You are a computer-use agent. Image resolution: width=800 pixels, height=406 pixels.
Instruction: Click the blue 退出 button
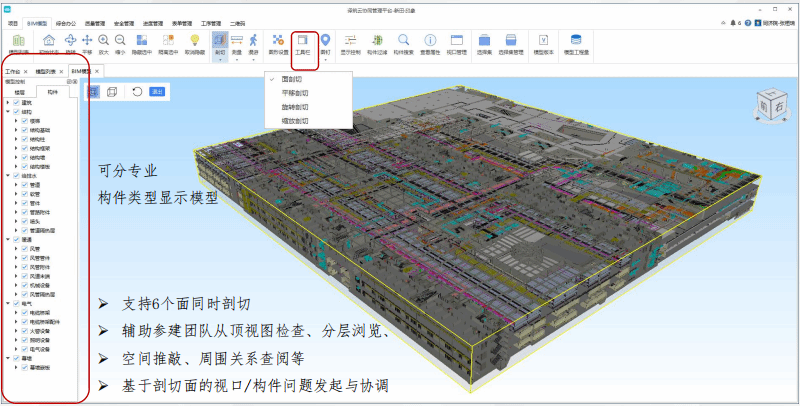pyautogui.click(x=157, y=92)
